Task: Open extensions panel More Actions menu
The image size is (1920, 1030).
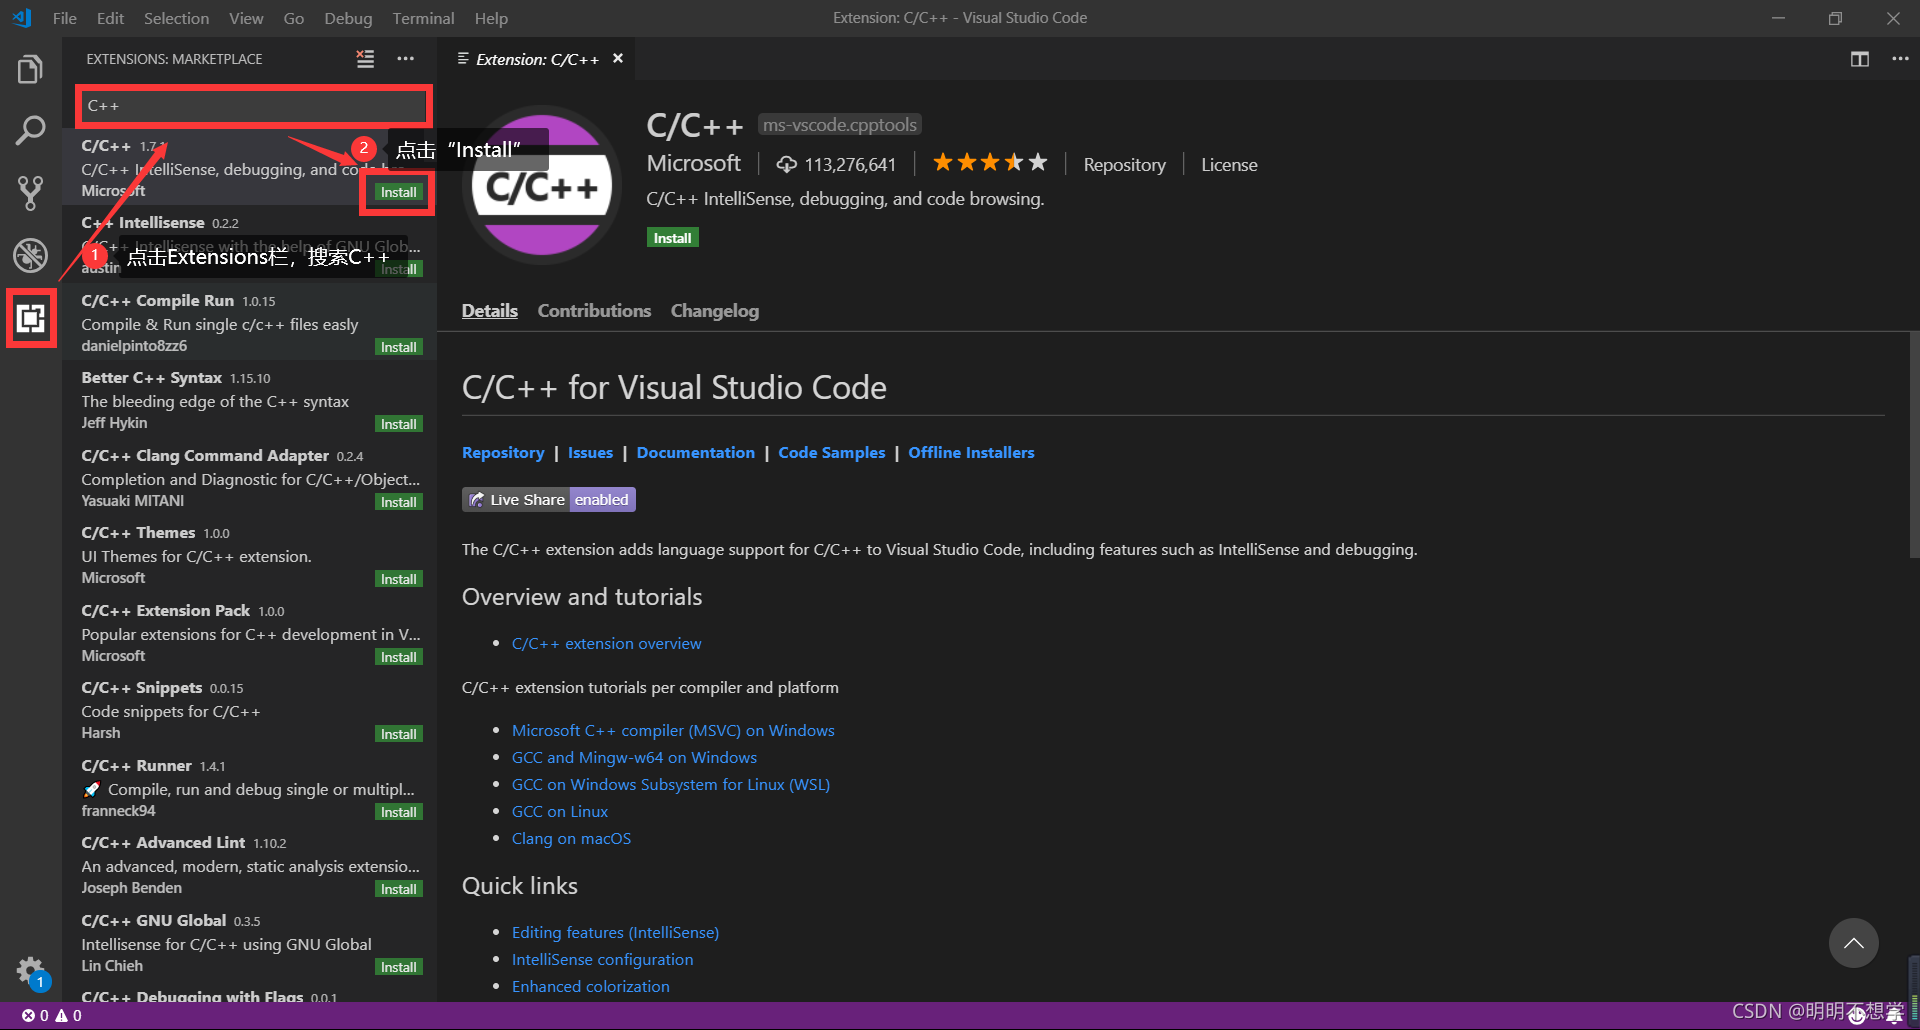Action: [405, 59]
